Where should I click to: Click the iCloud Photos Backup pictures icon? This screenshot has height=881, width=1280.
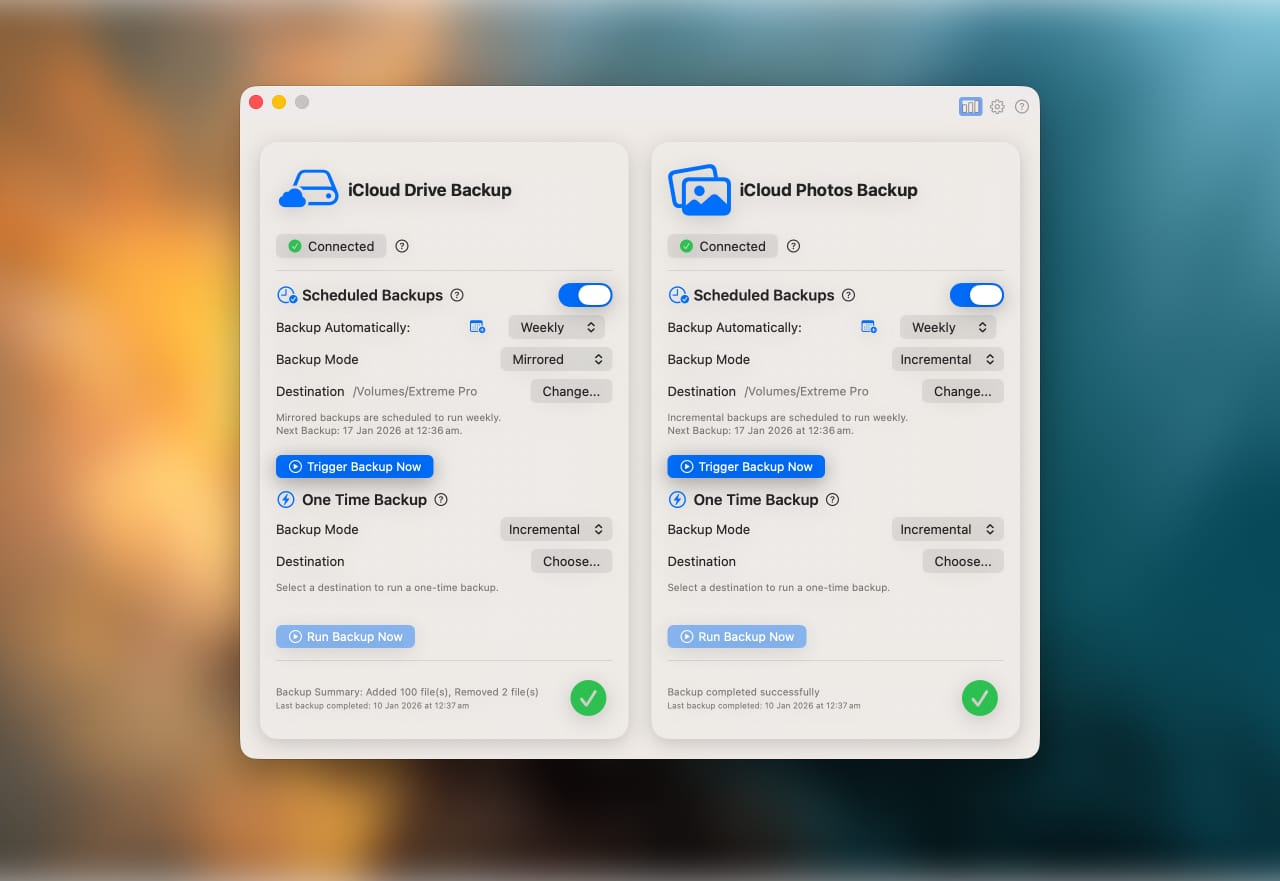coord(699,190)
